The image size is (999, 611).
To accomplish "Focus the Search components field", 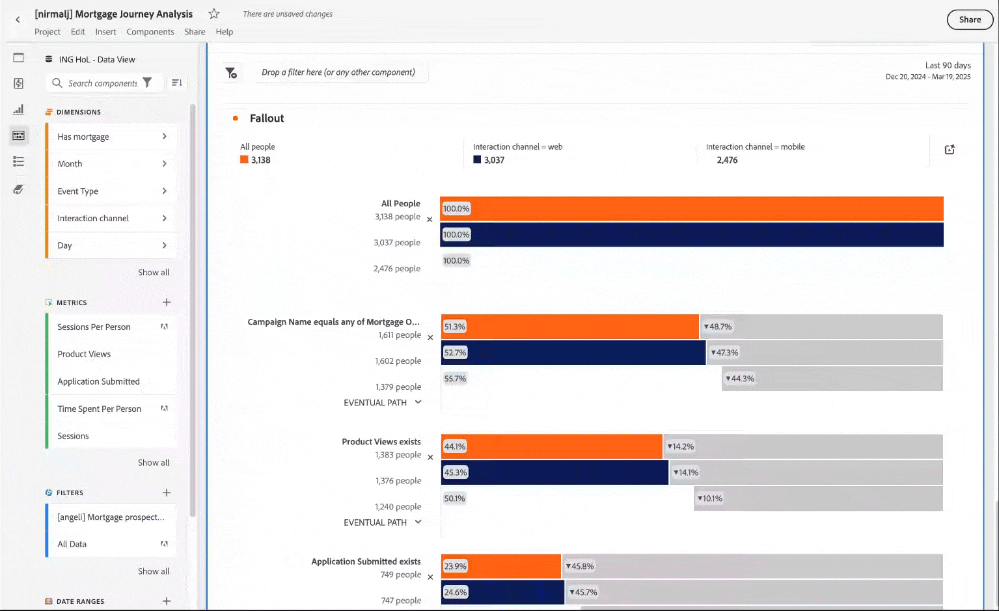I will tap(102, 83).
